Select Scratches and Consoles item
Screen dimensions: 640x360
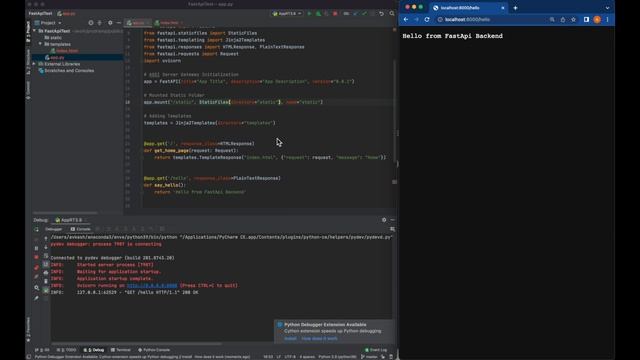click(x=66, y=71)
